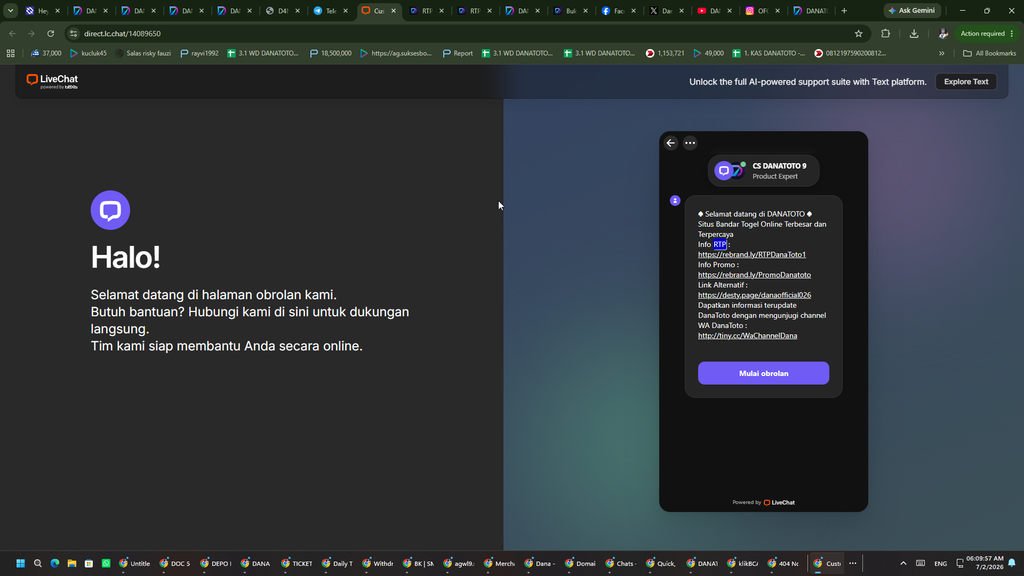This screenshot has height=576, width=1024.
Task: Open the chat widget three-dot menu
Action: tap(690, 142)
